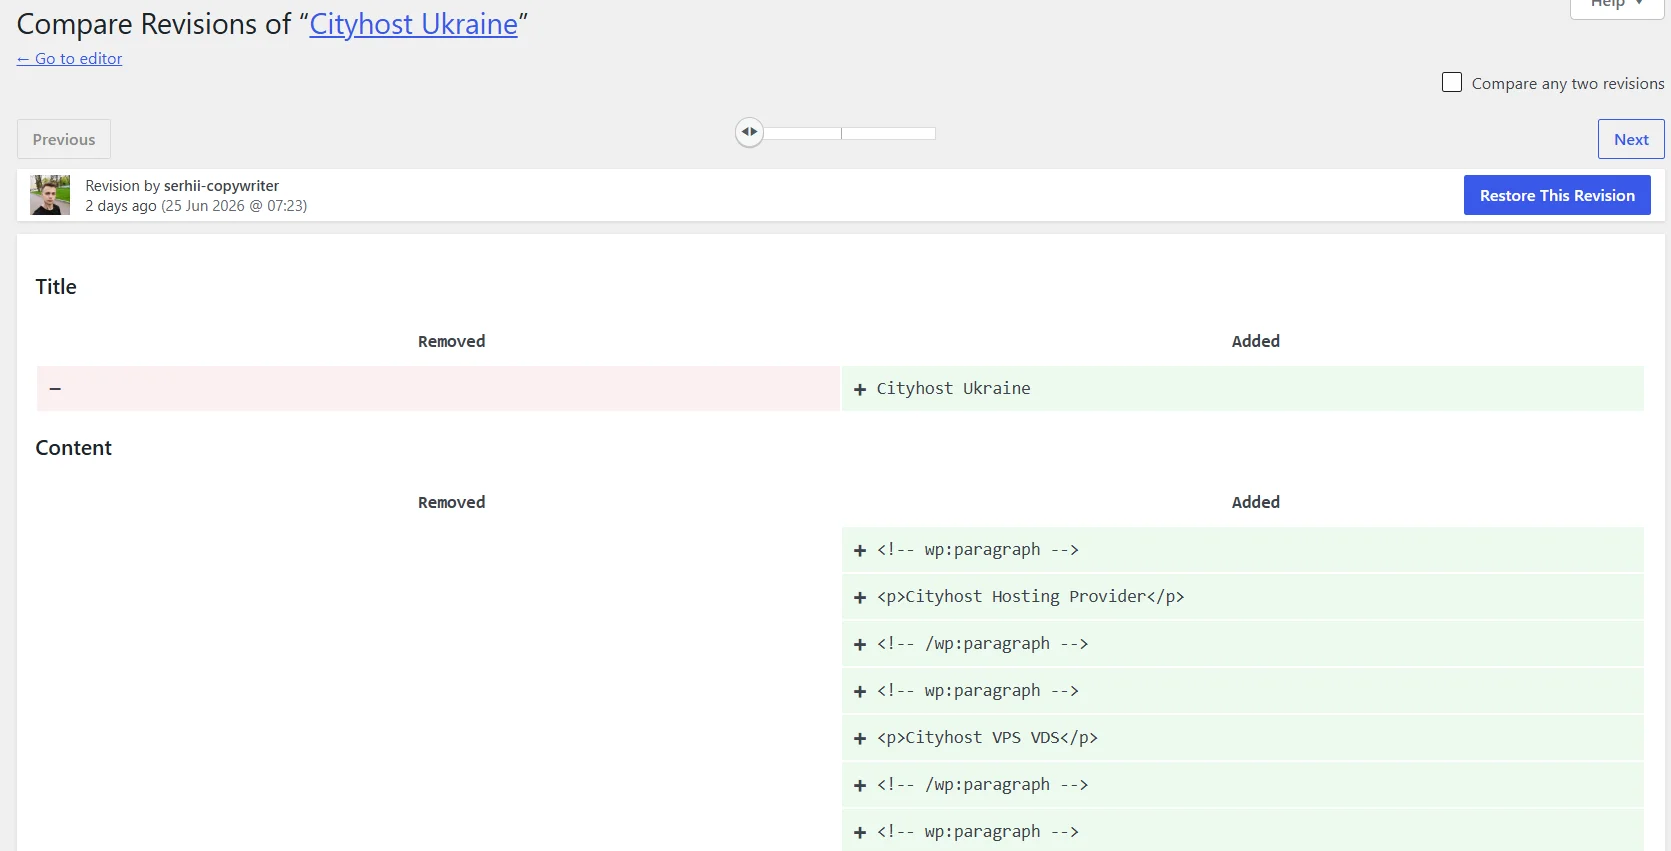Click the middle tick on the revision slider
Screen dimensions: 1671x851
tap(842, 133)
